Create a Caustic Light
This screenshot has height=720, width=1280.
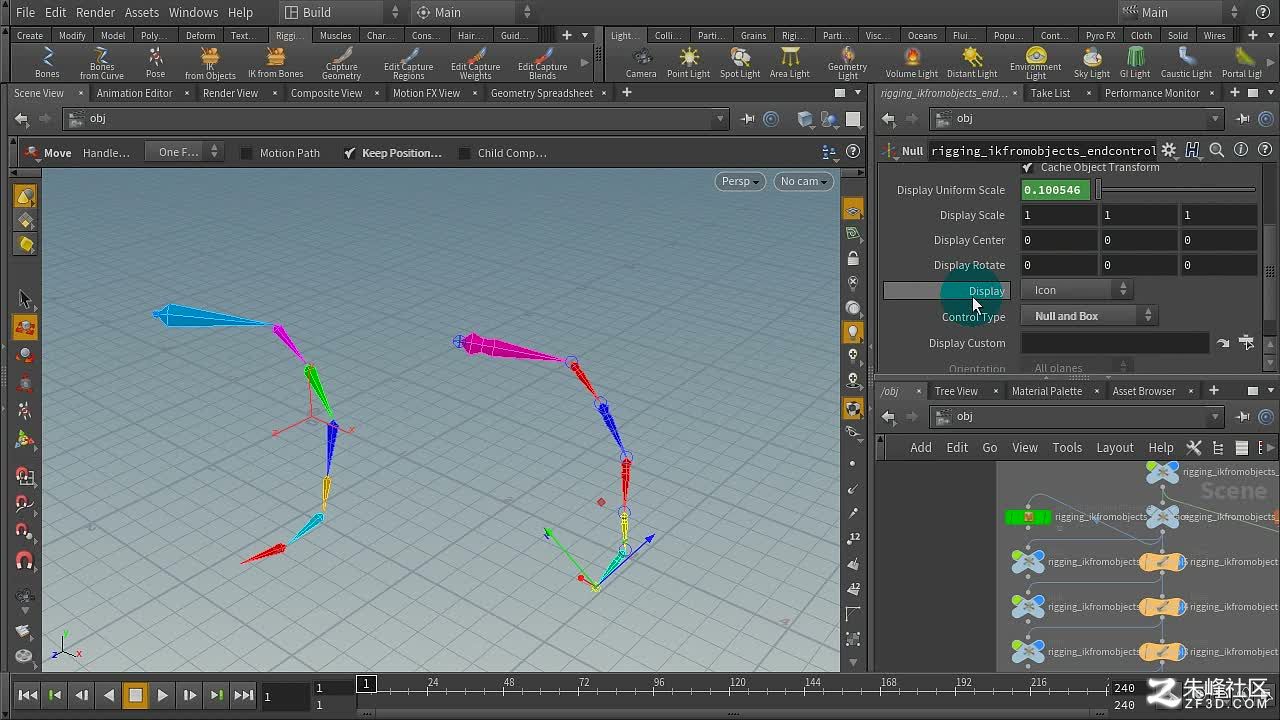1187,63
